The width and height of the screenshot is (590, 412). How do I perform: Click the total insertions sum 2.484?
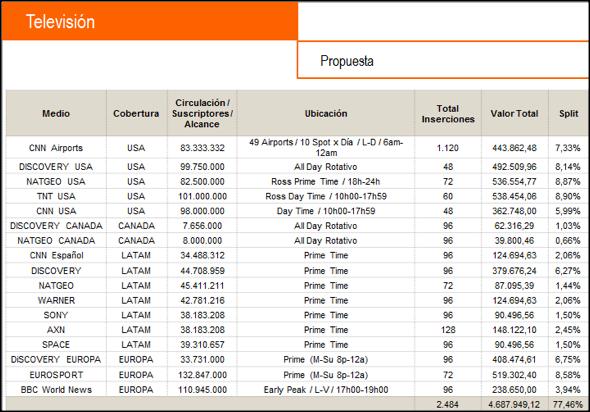(x=448, y=404)
